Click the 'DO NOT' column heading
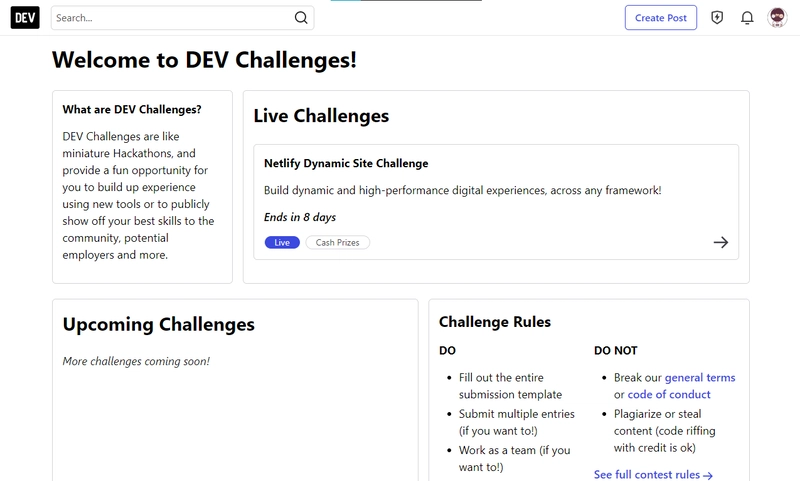 click(615, 350)
